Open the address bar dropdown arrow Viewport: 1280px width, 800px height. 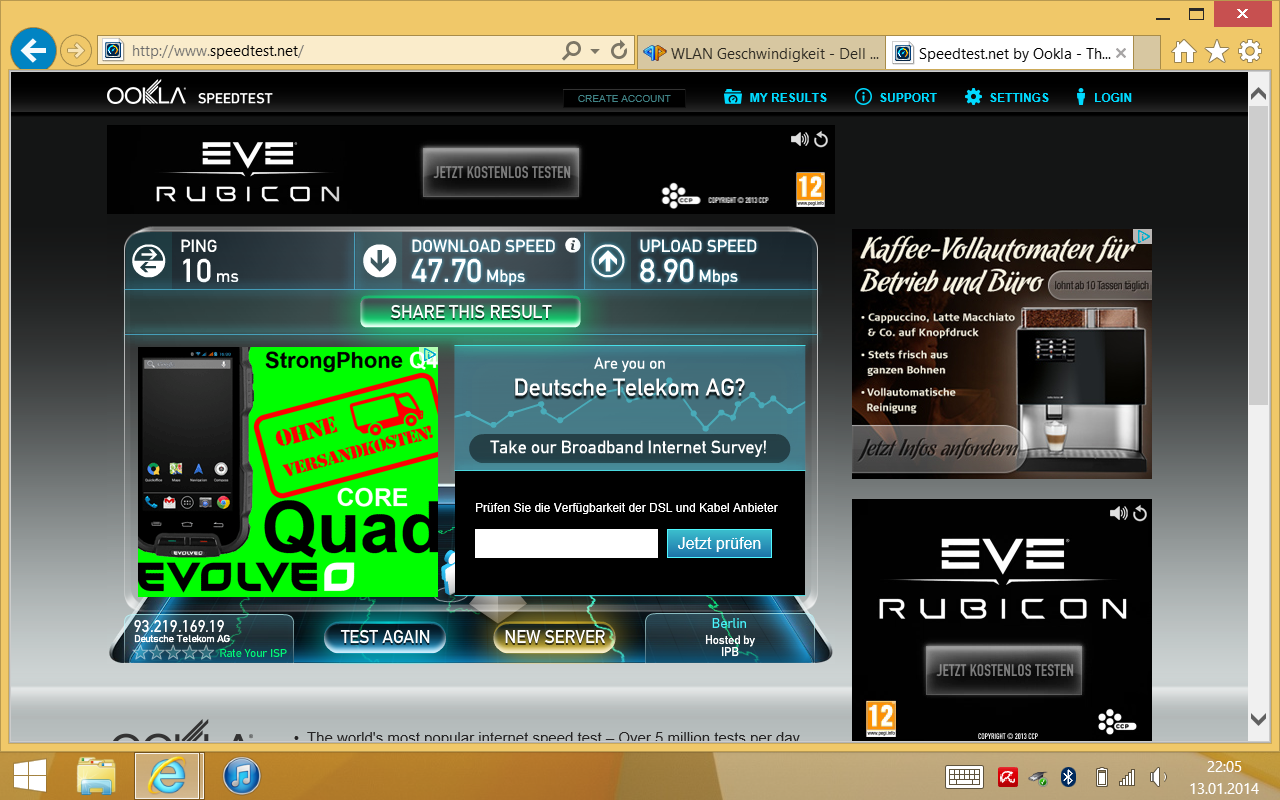(595, 51)
